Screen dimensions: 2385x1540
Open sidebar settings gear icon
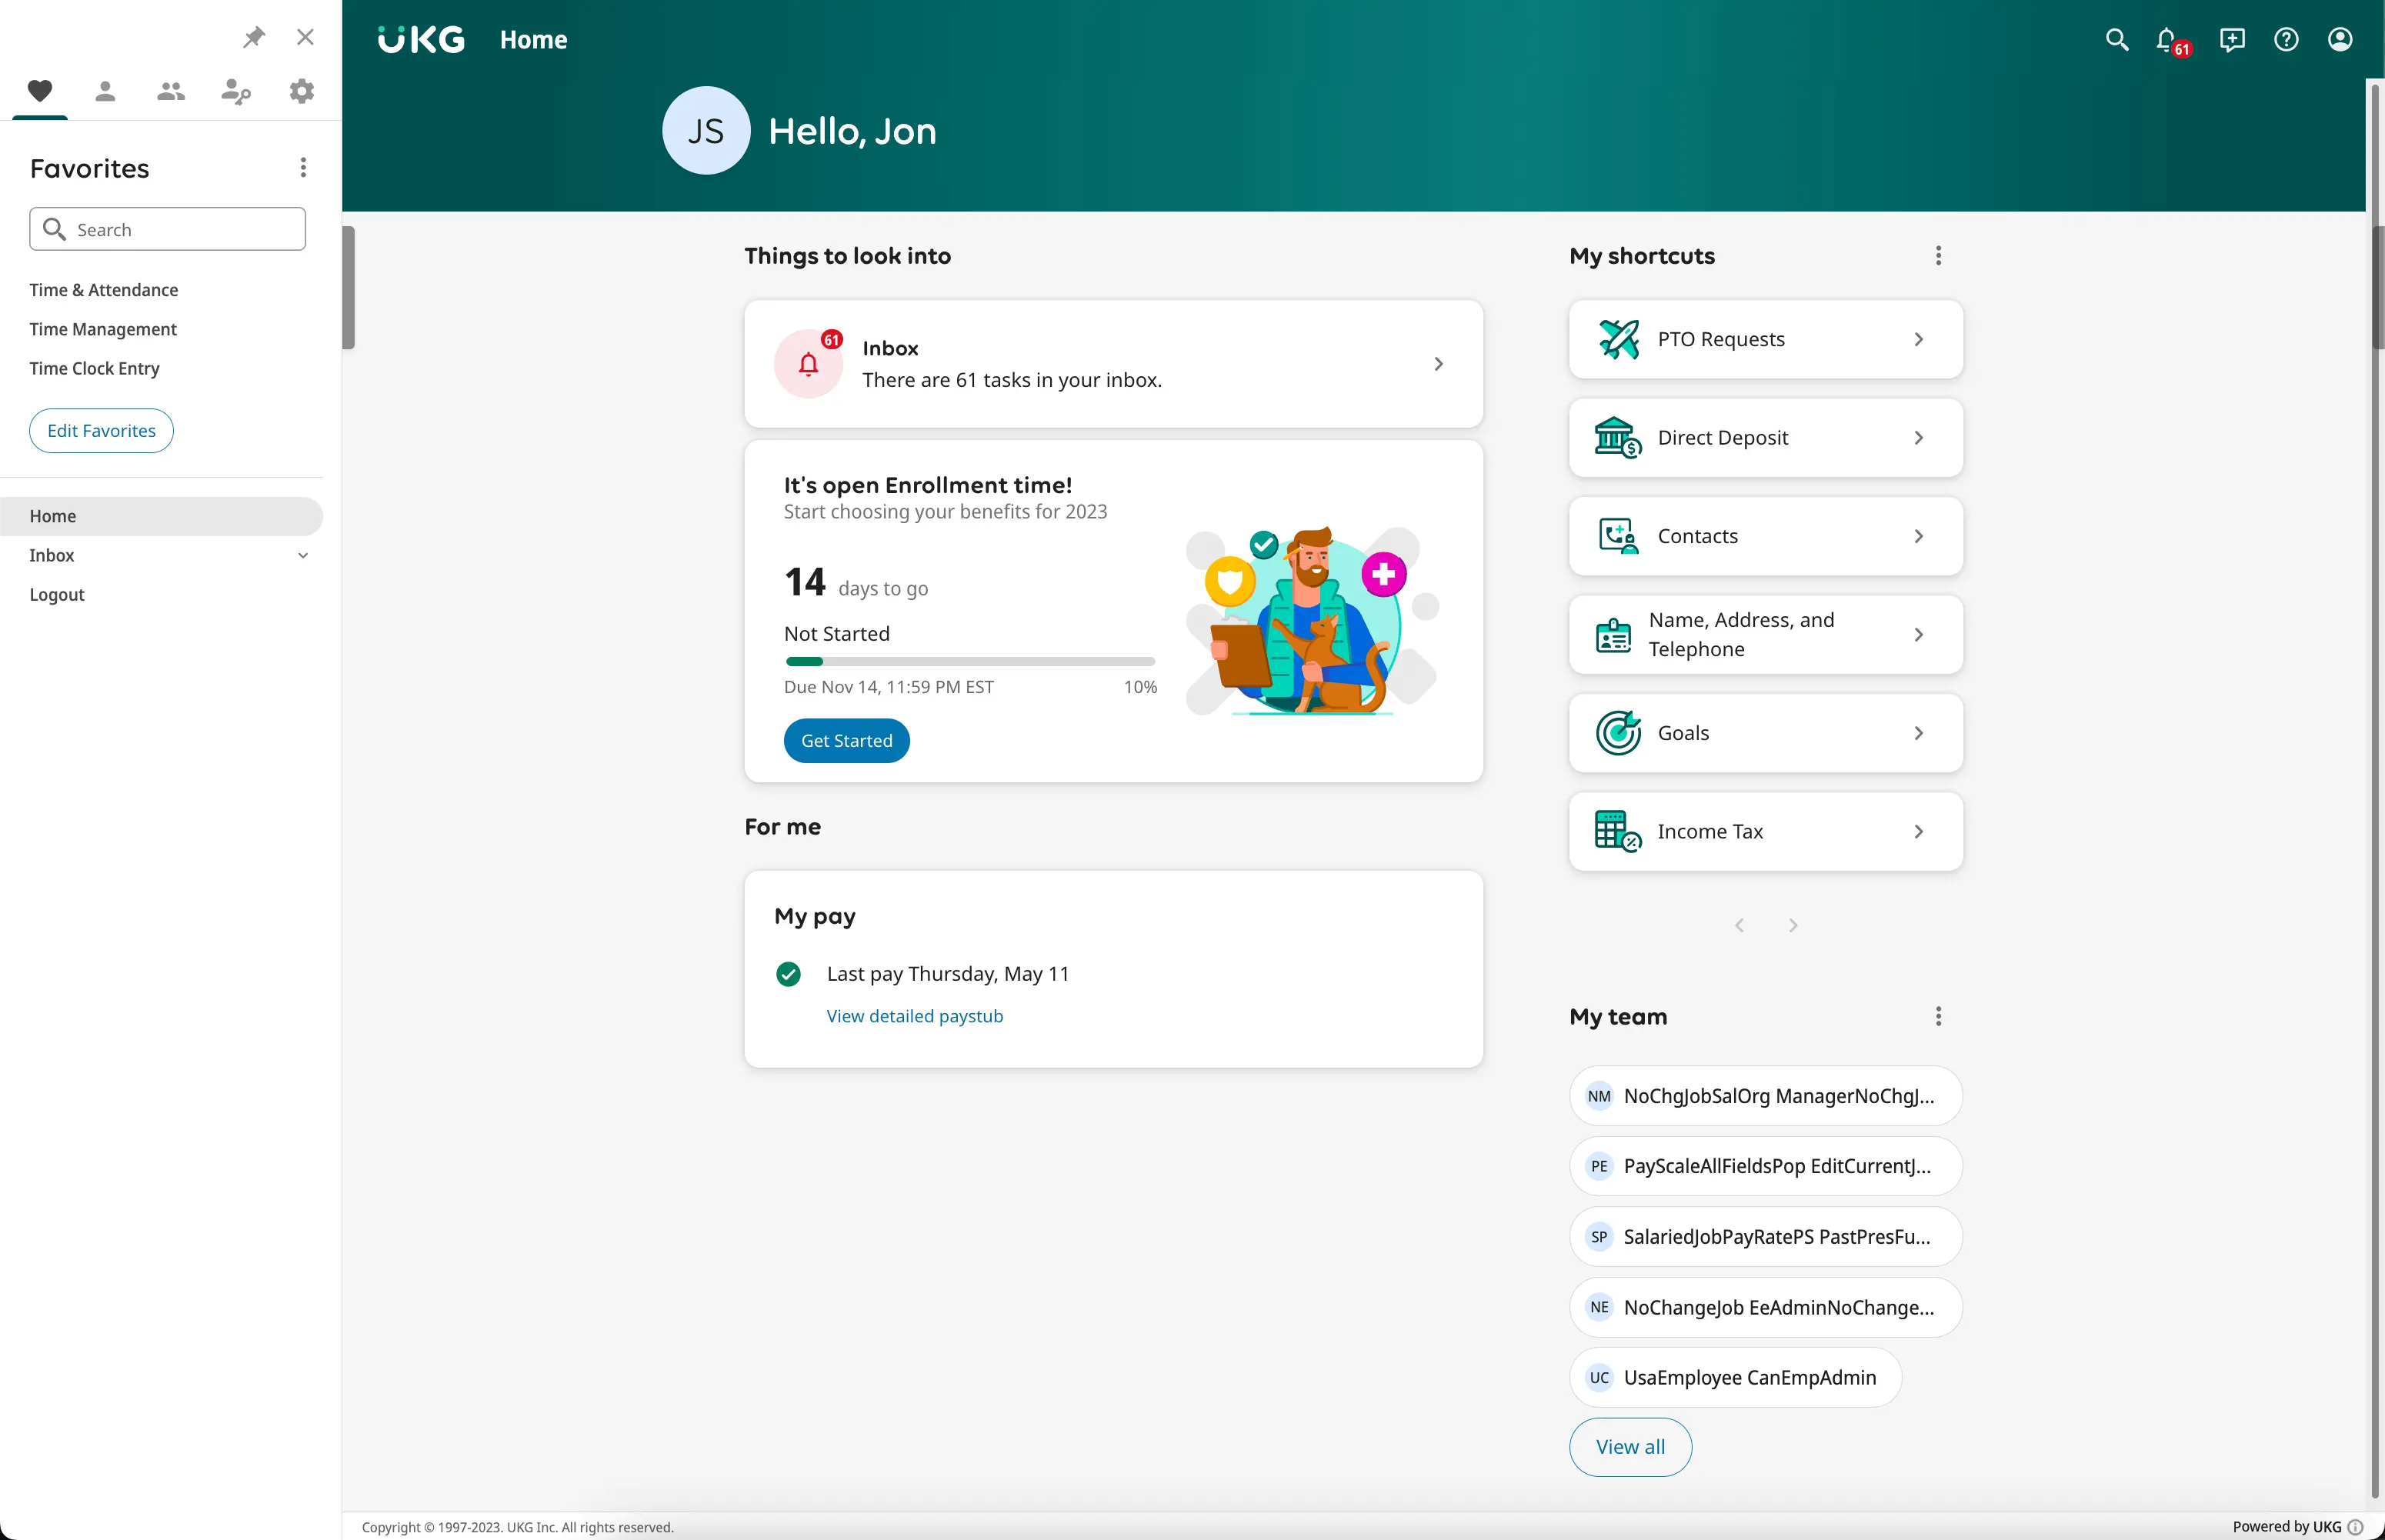pos(300,91)
